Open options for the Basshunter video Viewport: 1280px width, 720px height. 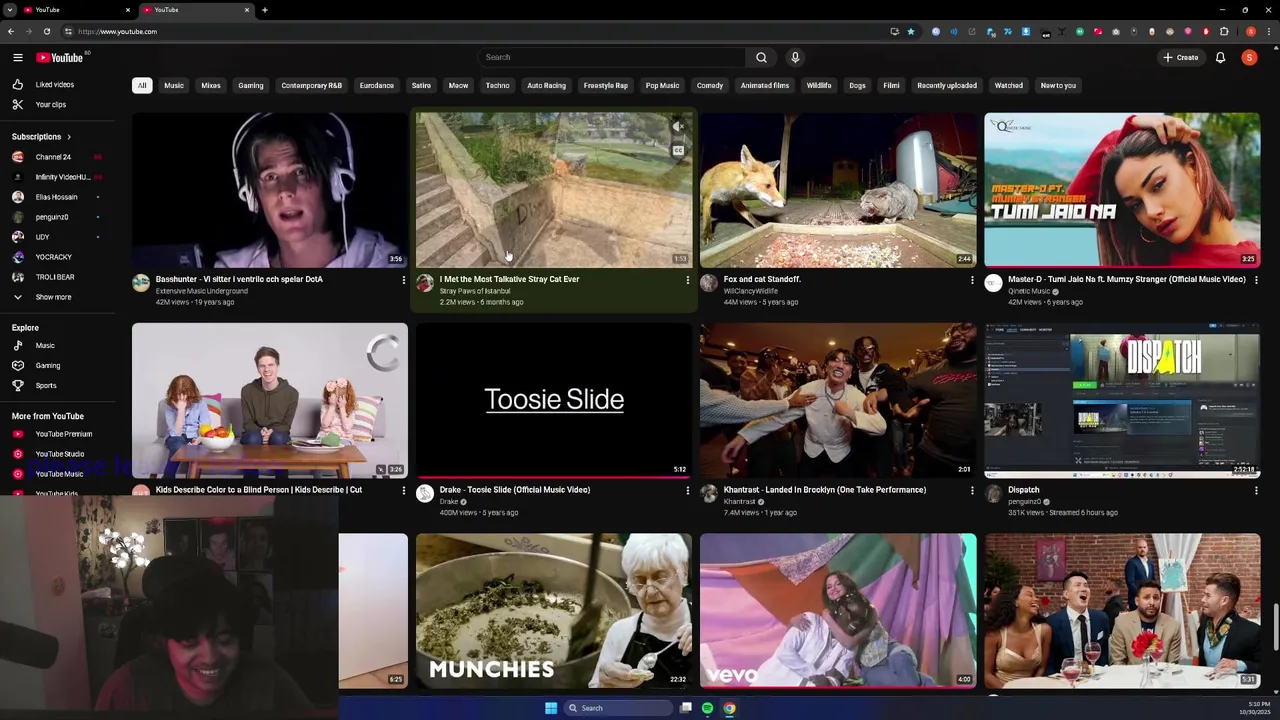click(403, 280)
